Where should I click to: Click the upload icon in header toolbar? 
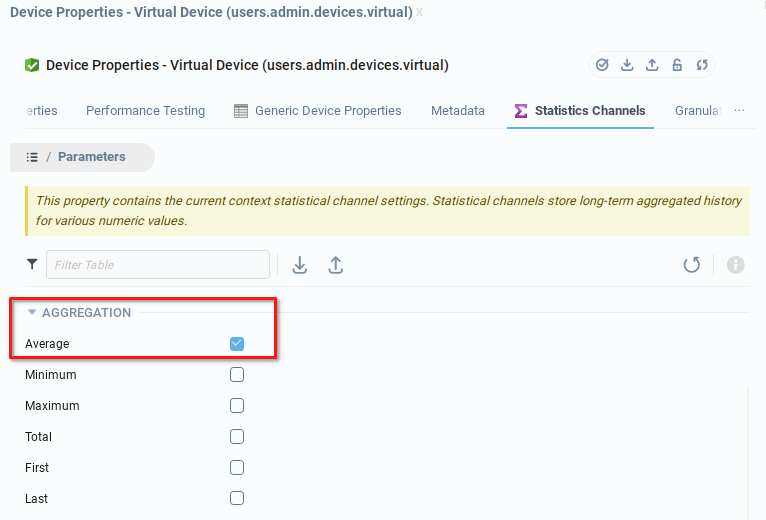coord(652,65)
